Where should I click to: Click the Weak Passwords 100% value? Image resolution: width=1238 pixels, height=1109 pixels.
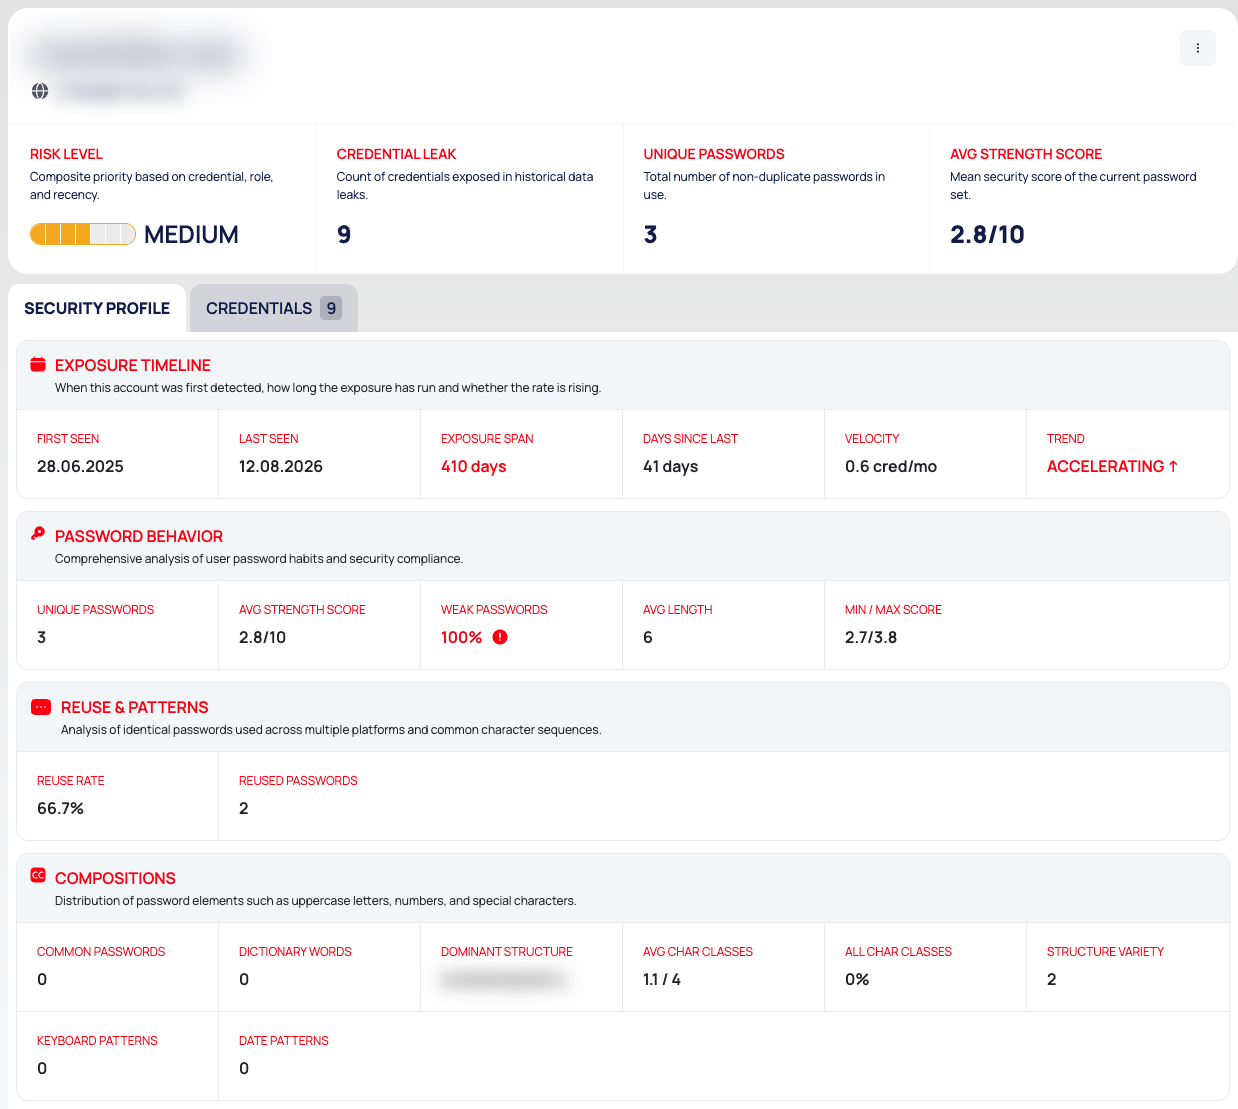tap(461, 637)
